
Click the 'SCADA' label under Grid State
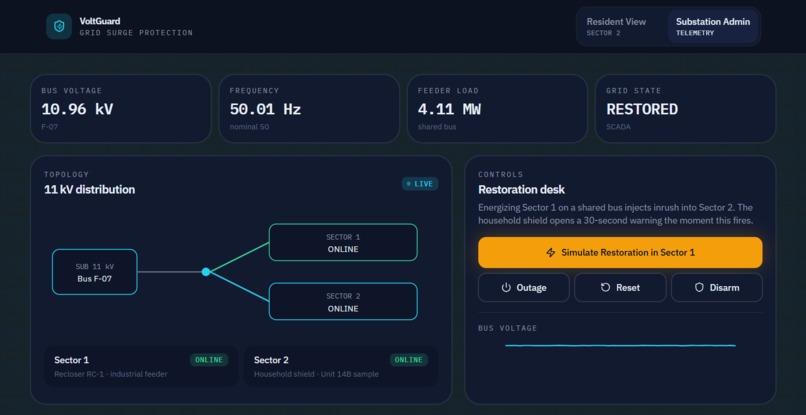point(617,127)
